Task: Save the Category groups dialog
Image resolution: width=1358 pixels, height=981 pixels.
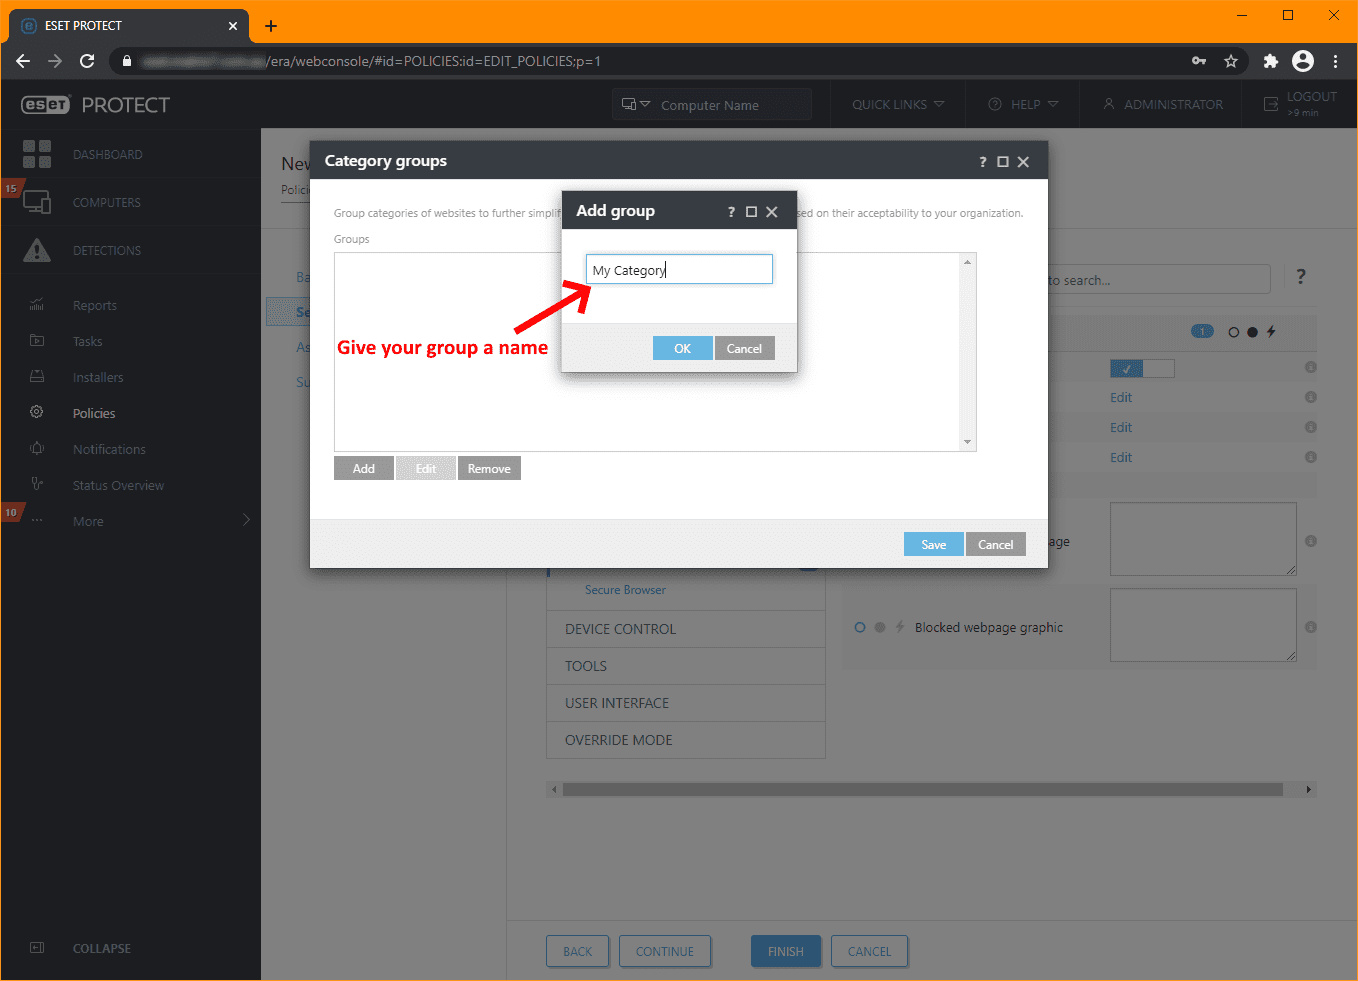Action: pyautogui.click(x=934, y=544)
